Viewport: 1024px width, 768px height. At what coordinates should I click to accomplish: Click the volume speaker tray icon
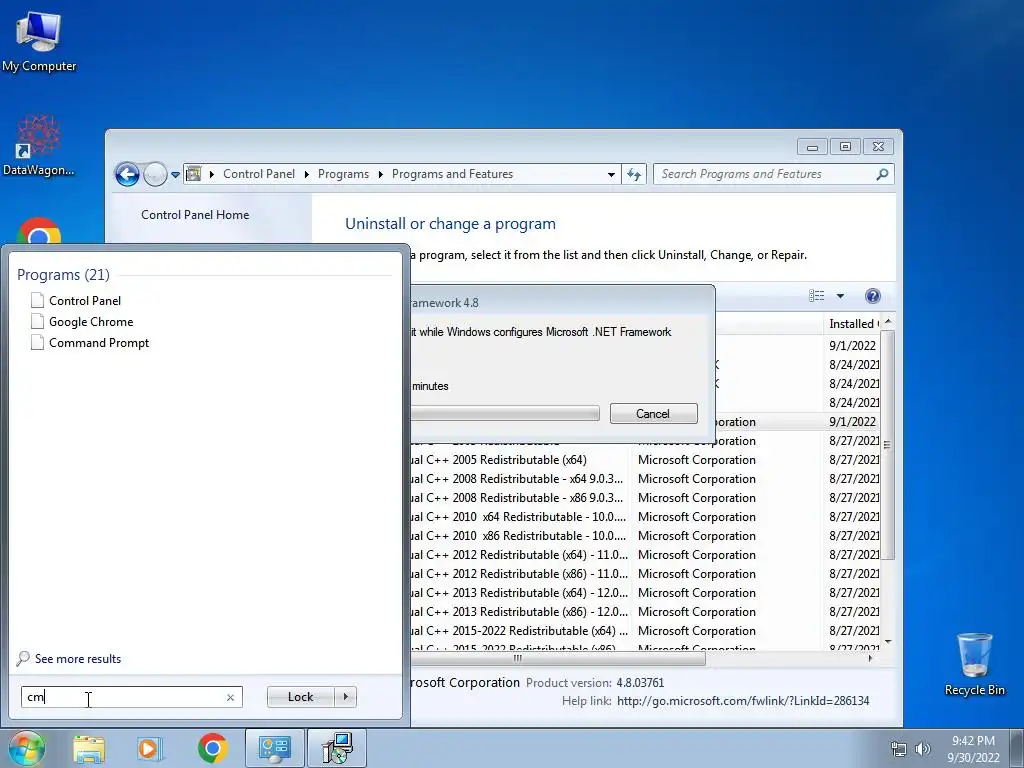coord(923,749)
